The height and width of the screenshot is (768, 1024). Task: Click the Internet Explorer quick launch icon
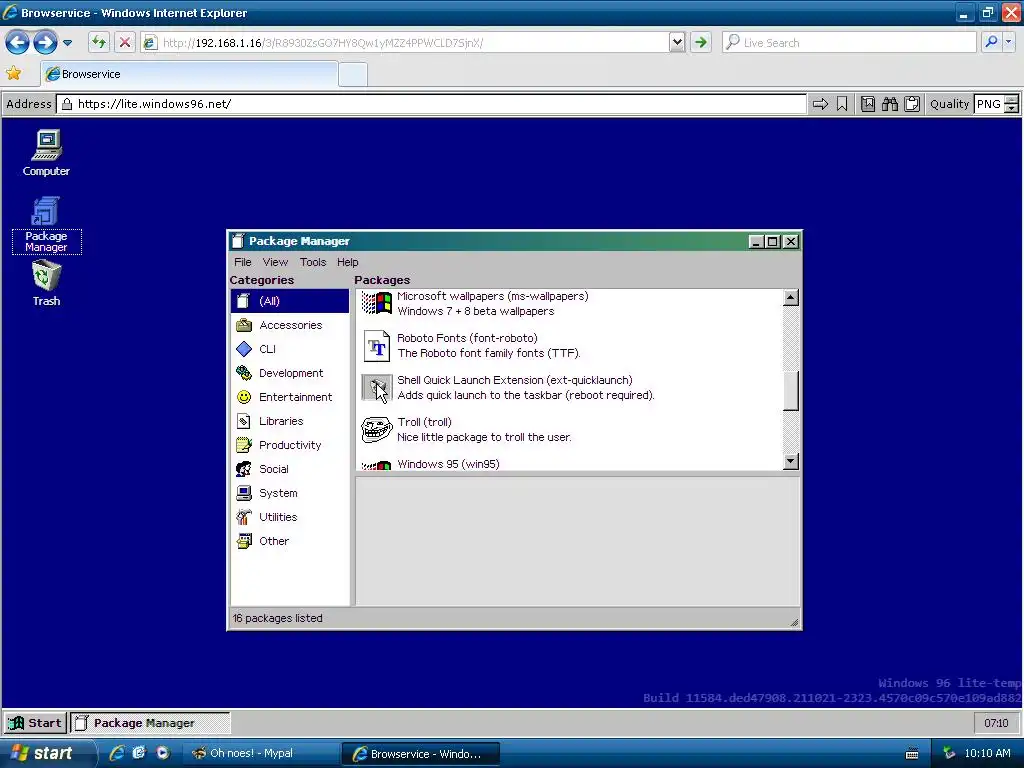[117, 753]
